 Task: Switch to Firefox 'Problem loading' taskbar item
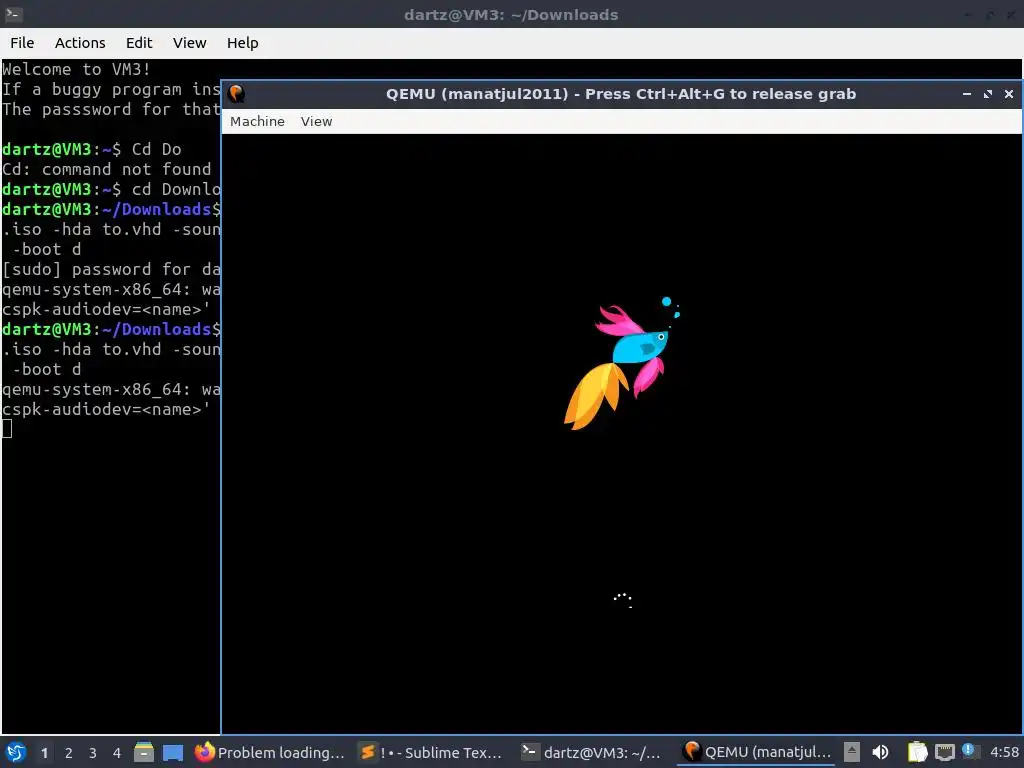270,752
